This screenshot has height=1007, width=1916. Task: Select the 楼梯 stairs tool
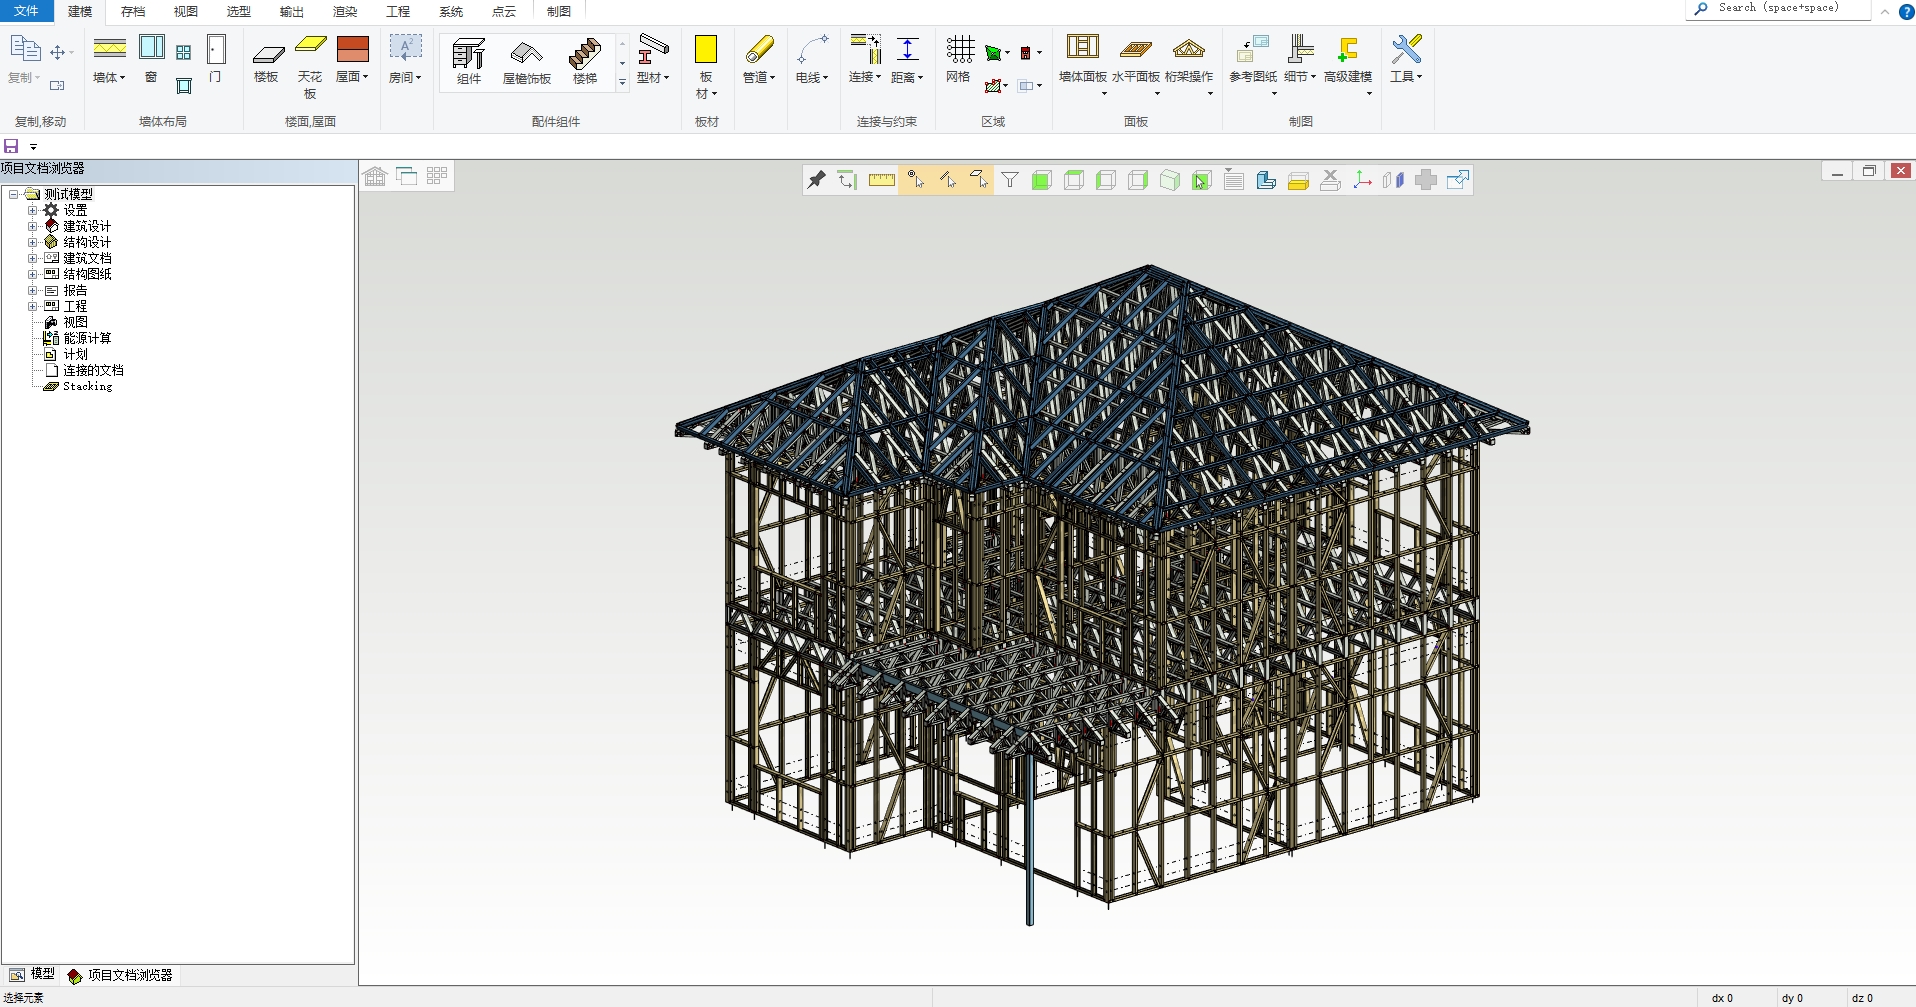585,62
